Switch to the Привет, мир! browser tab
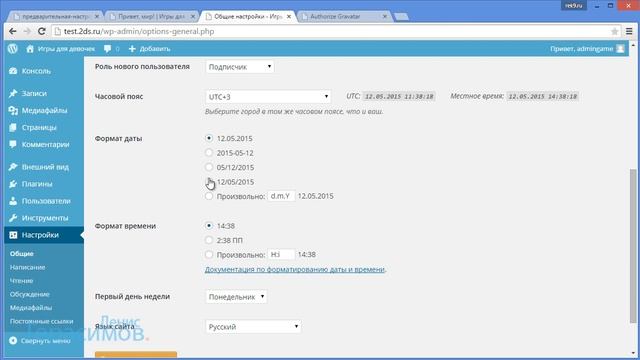 151,16
